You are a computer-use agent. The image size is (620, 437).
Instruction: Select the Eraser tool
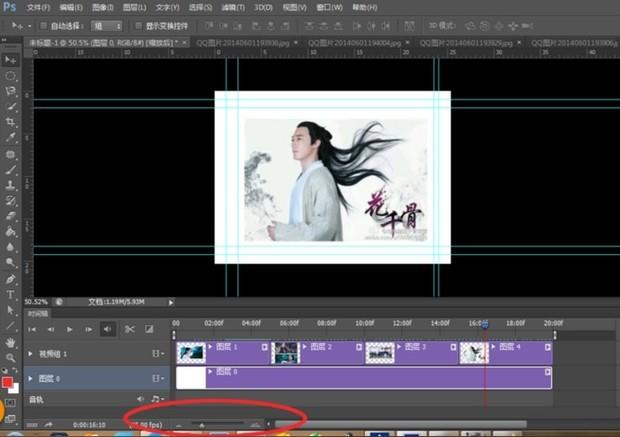point(11,216)
